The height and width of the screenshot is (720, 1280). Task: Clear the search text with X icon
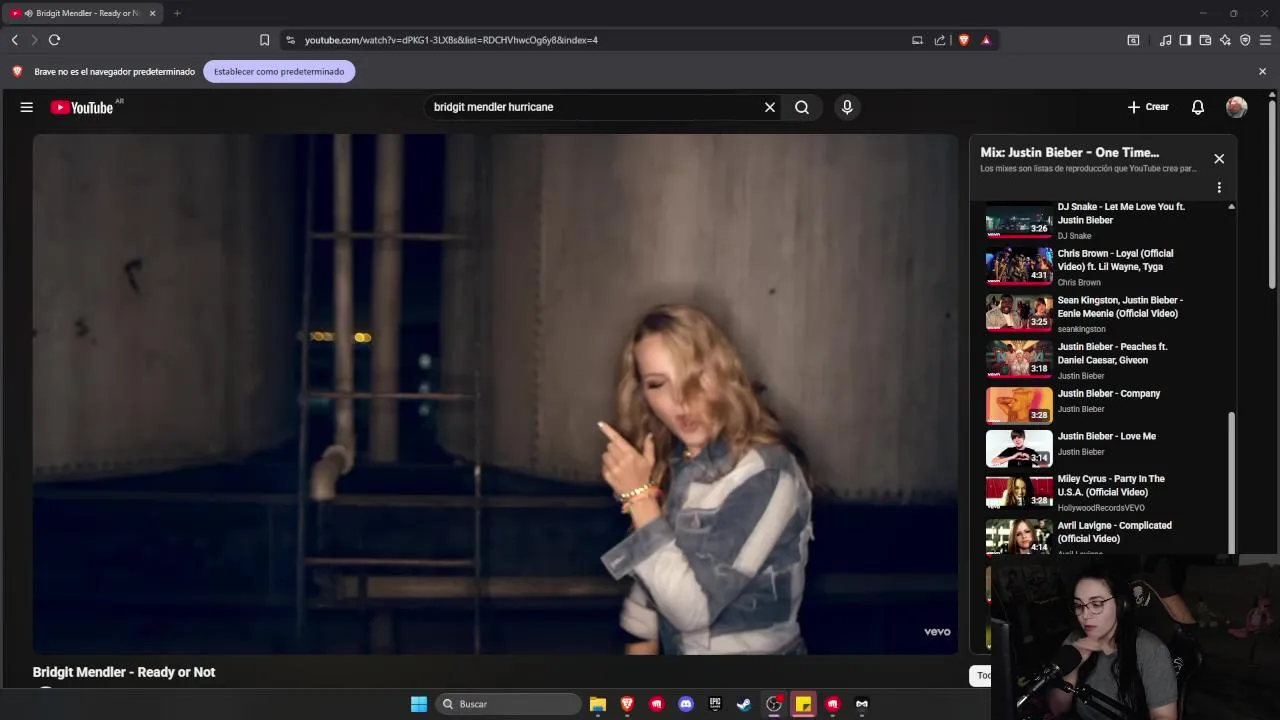coord(770,107)
